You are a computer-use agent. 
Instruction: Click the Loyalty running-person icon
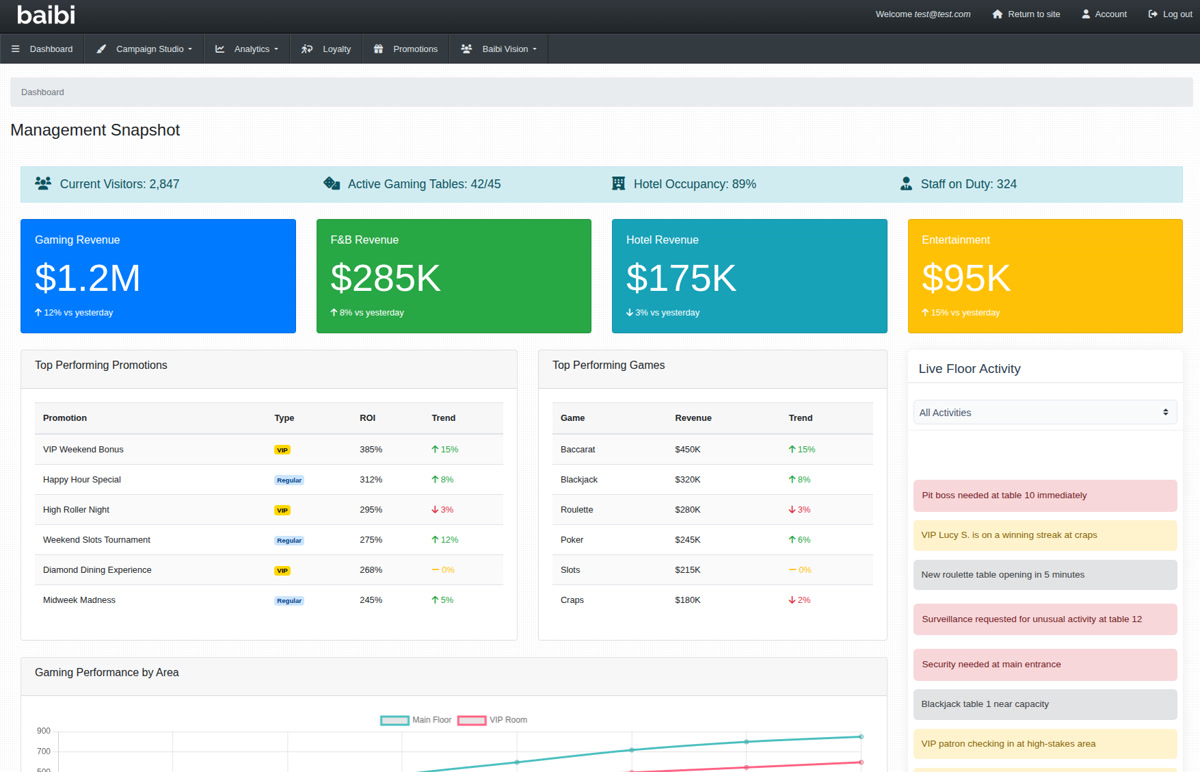[x=309, y=48]
